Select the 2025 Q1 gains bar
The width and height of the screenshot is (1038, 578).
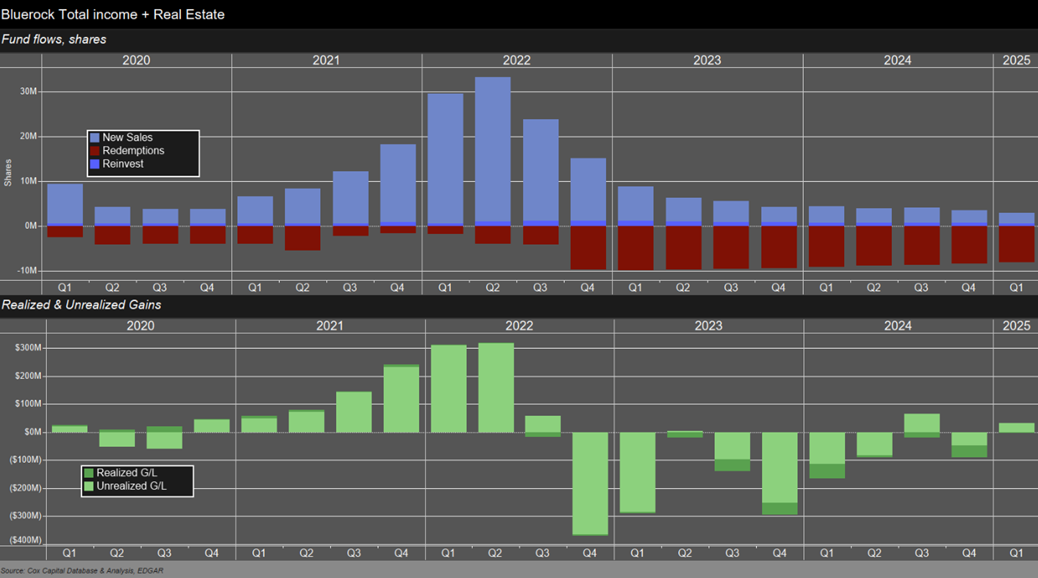tap(1017, 427)
